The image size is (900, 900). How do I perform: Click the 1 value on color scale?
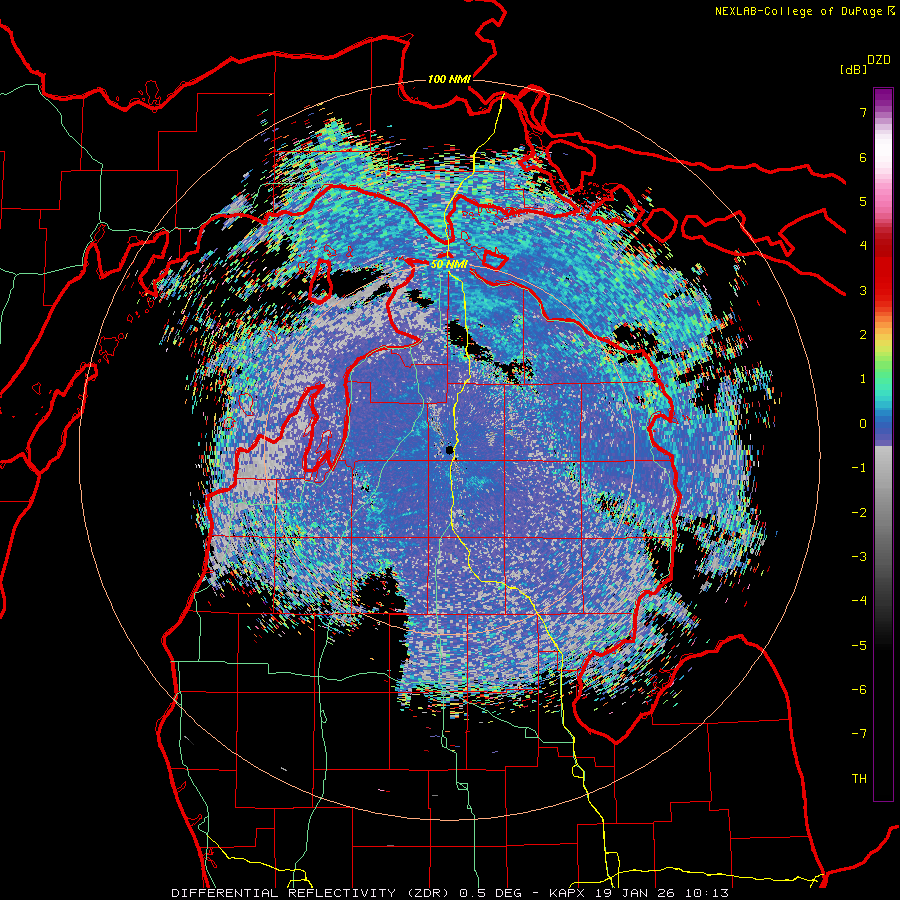point(863,379)
